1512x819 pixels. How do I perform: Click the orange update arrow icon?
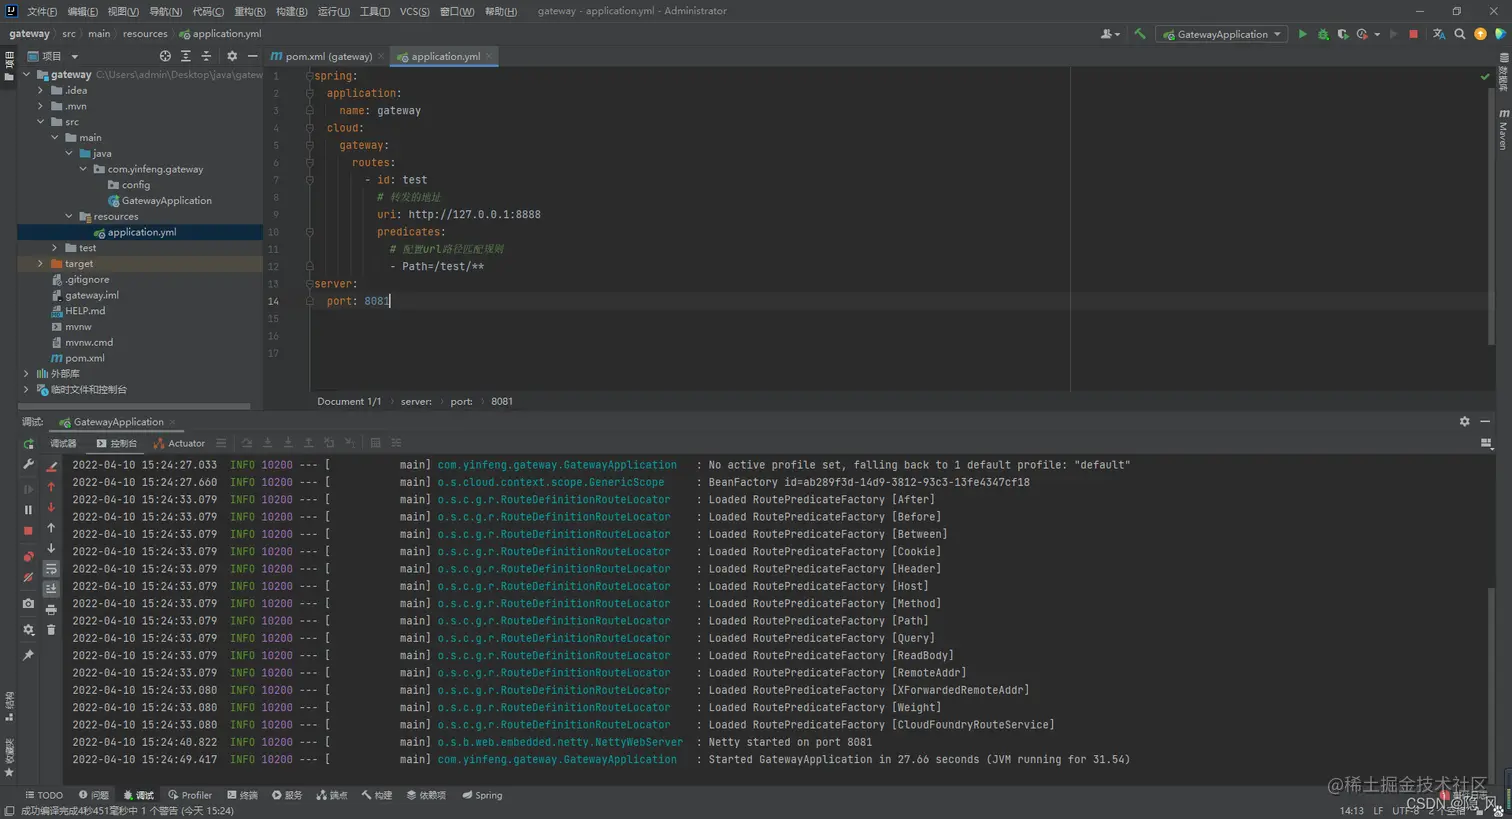click(x=1481, y=34)
